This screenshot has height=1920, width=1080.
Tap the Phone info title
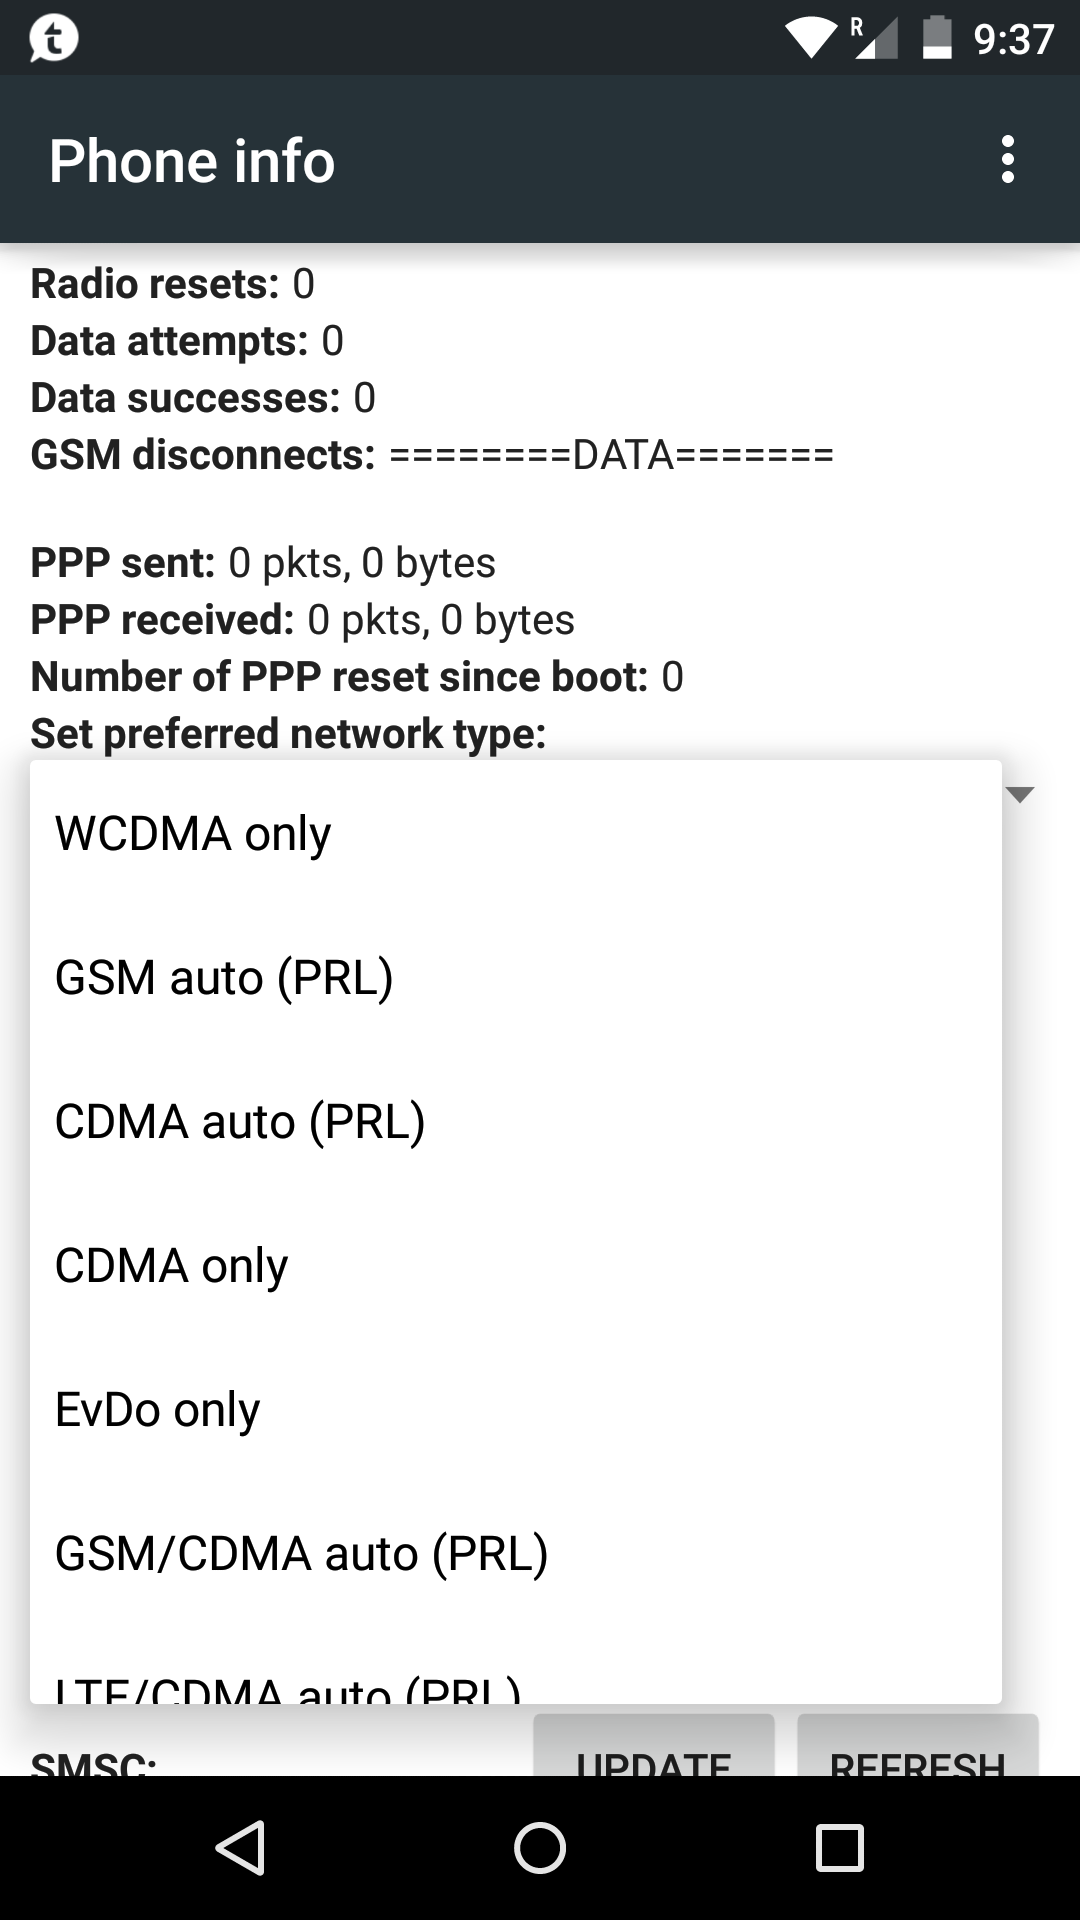tap(192, 161)
